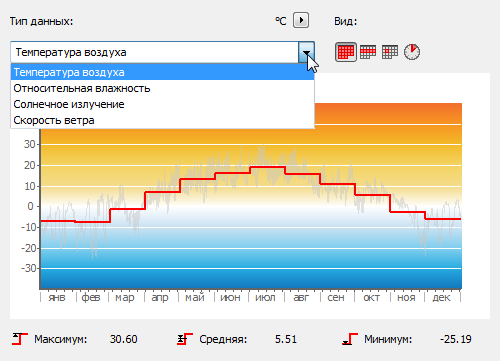500x361 pixels.
Task: Click the °C unit label
Action: [x=281, y=21]
